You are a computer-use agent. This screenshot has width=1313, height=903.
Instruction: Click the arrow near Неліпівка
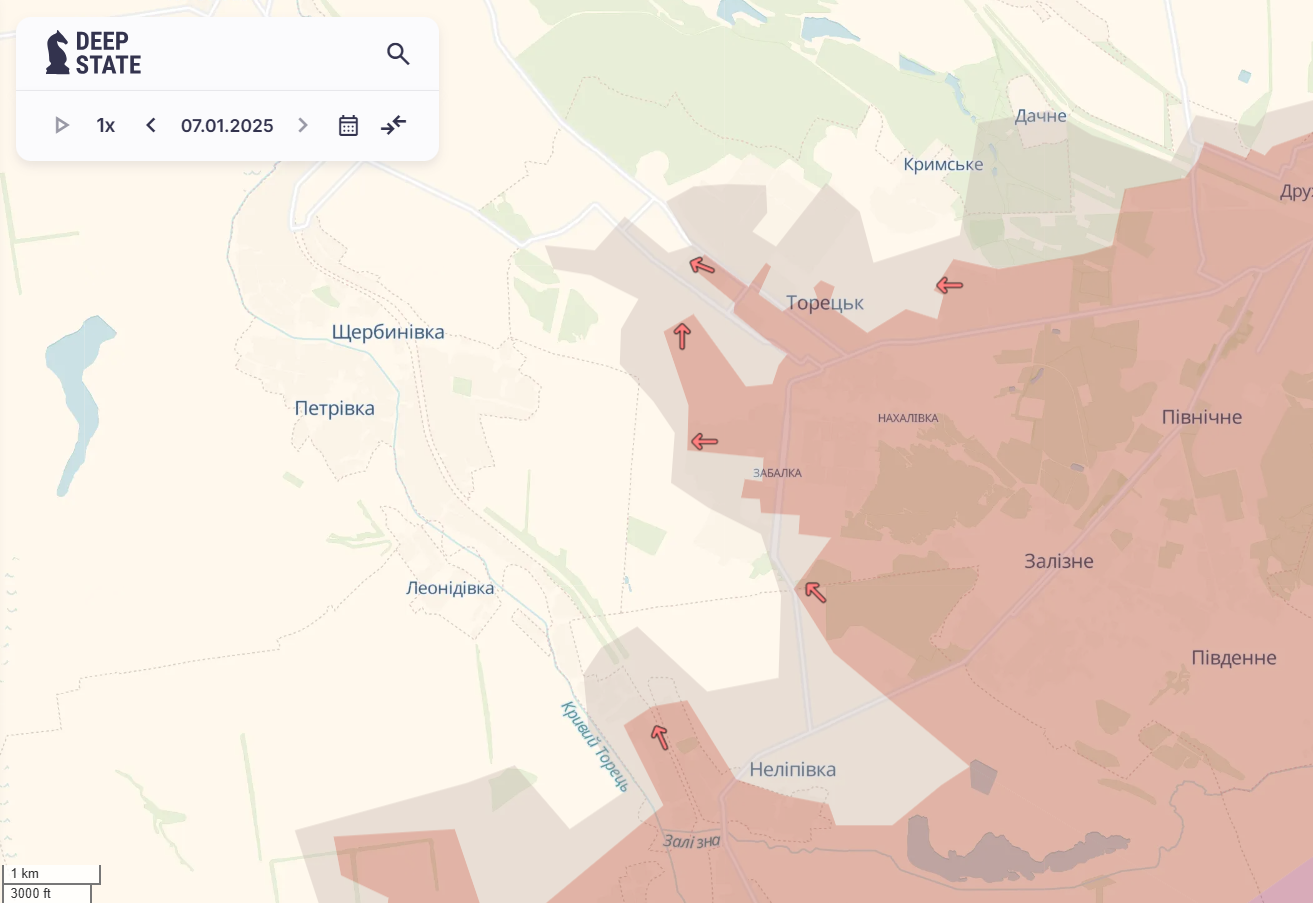[x=659, y=737]
